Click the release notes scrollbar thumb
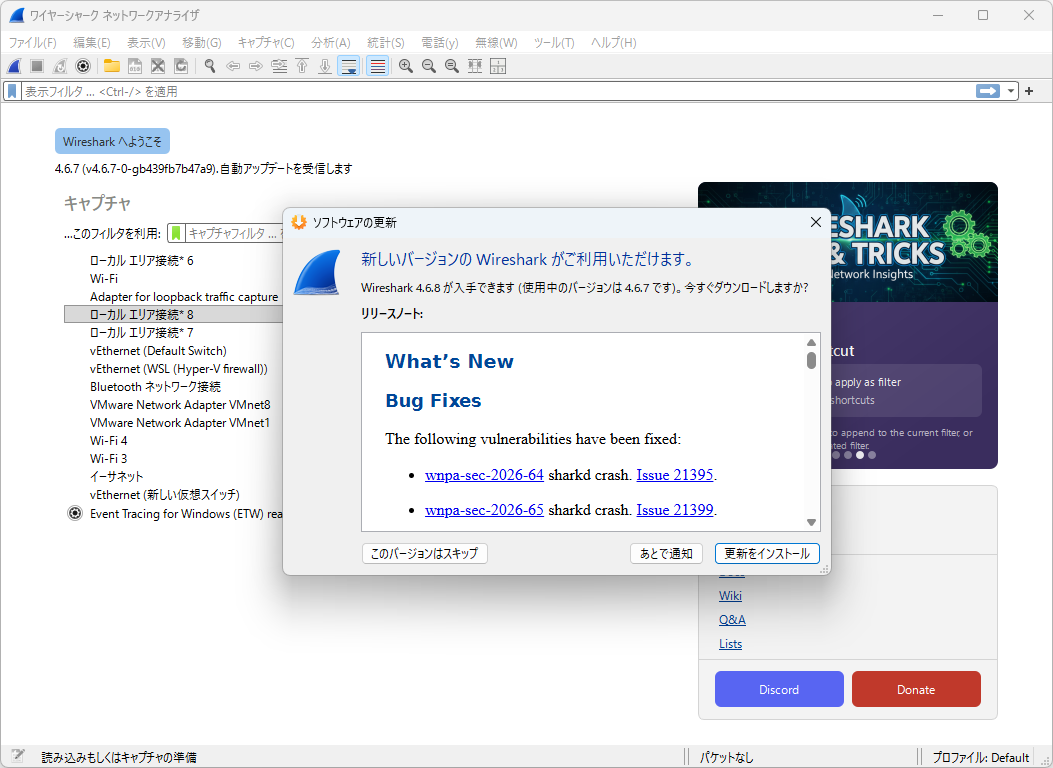The width and height of the screenshot is (1053, 768). tap(811, 361)
